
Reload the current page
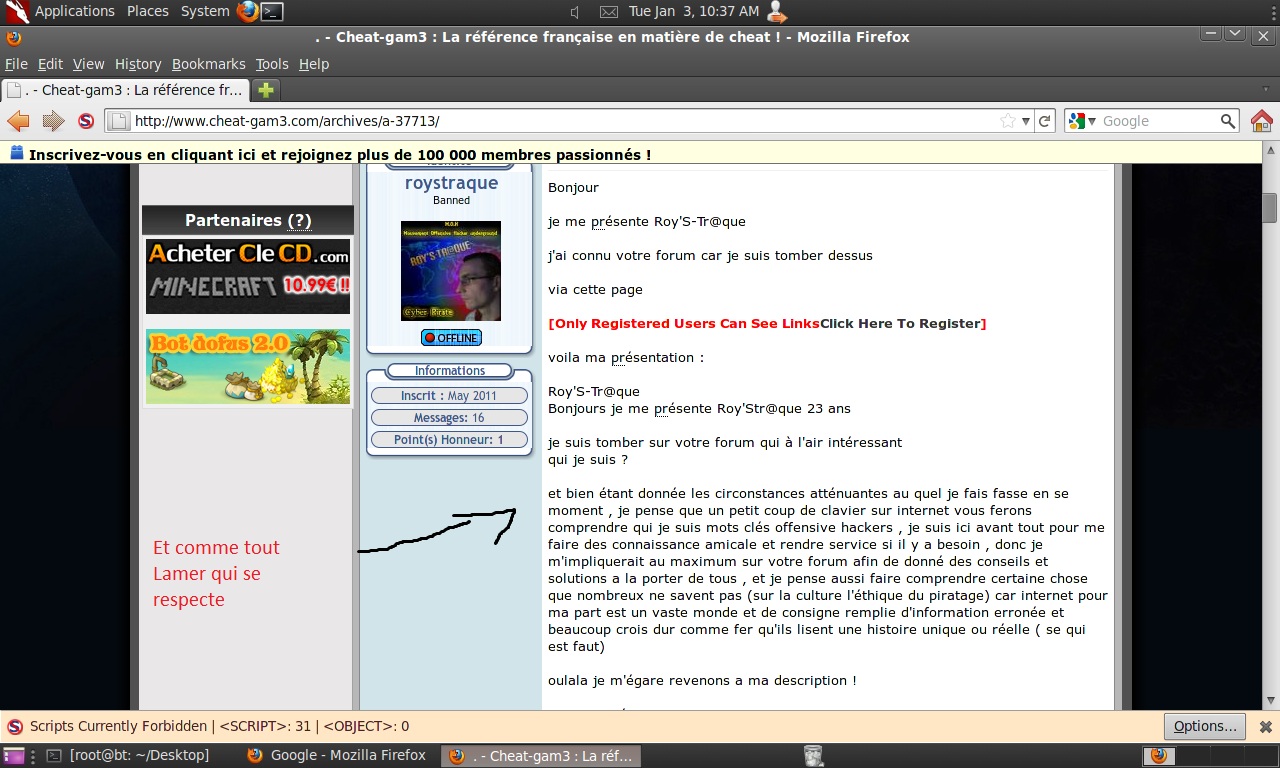(x=1045, y=121)
